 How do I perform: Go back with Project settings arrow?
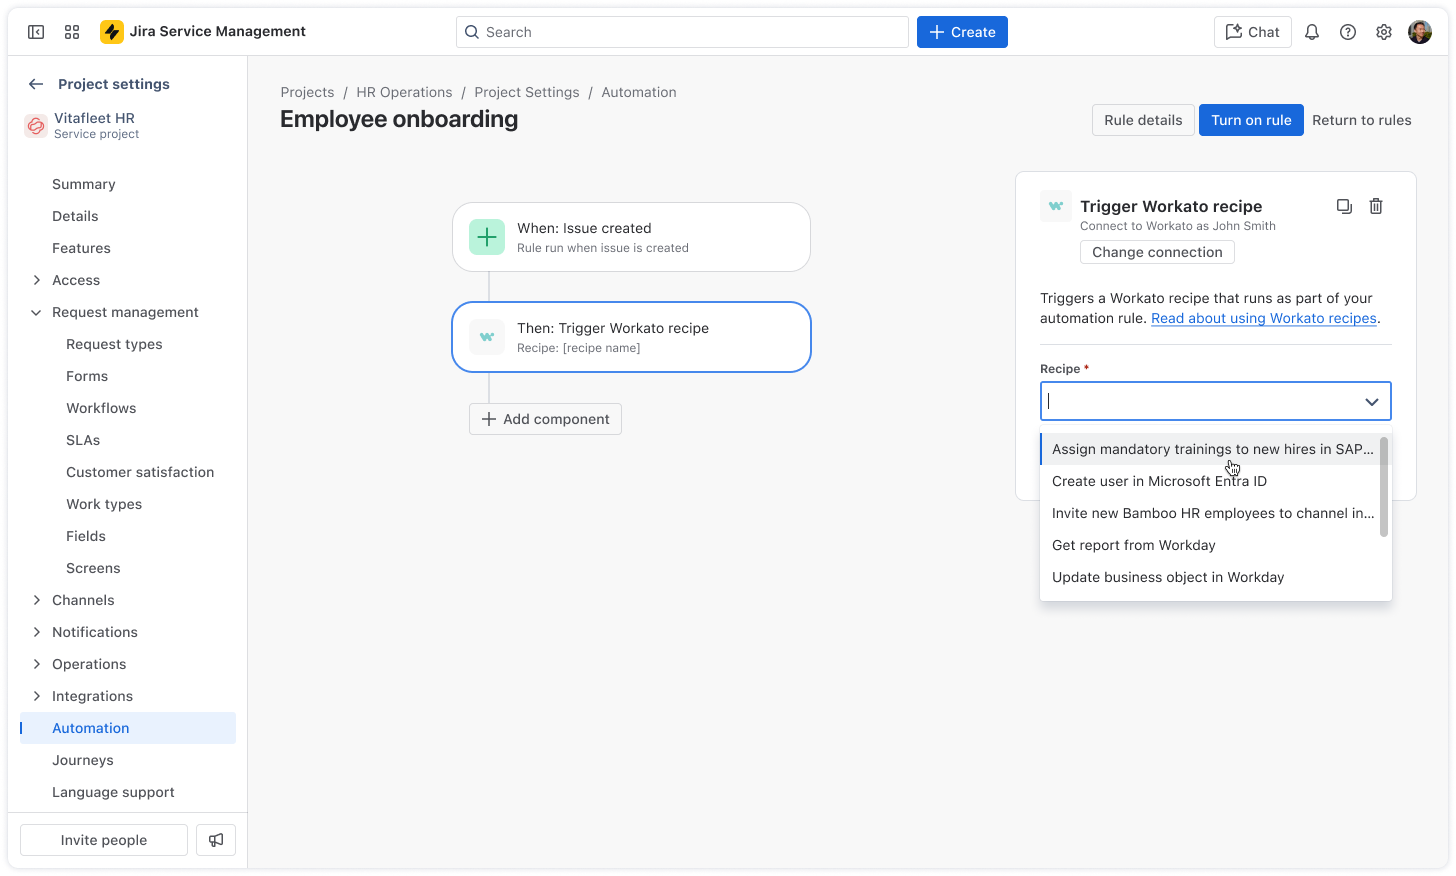[x=36, y=84]
